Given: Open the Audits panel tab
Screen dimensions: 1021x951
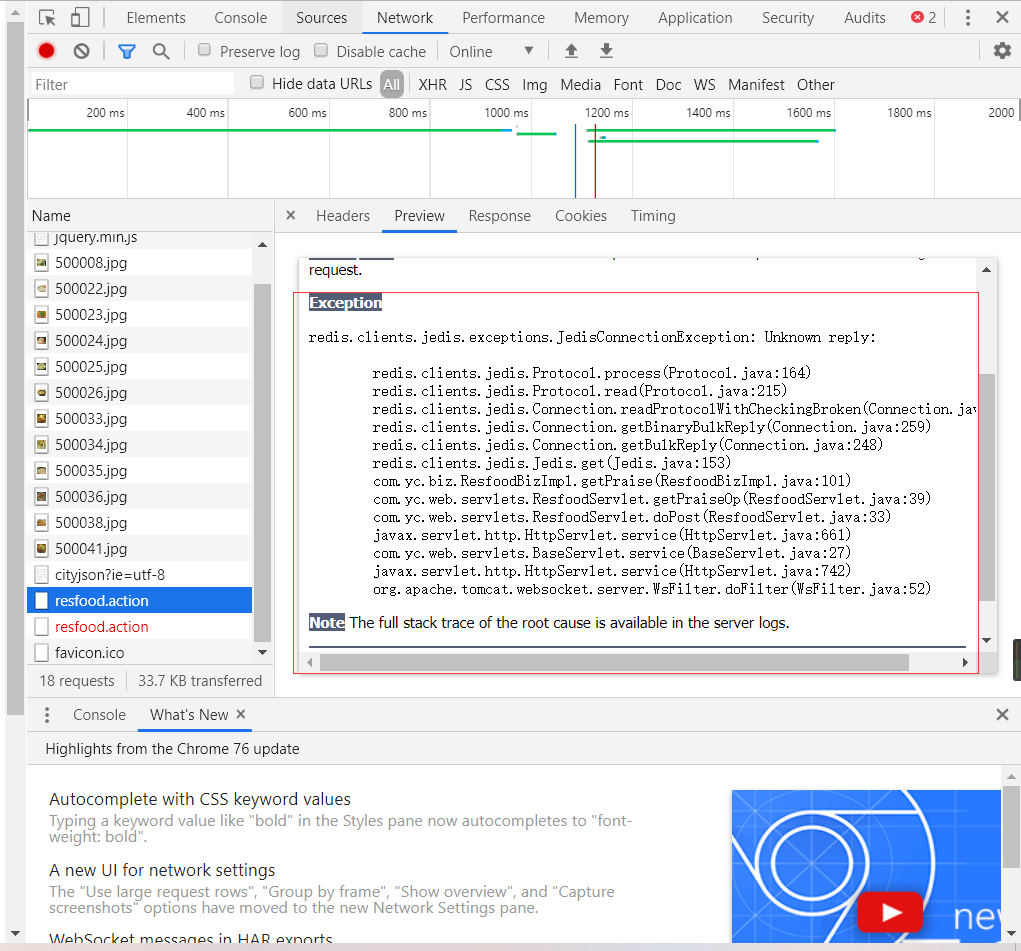Looking at the screenshot, I should [x=864, y=18].
